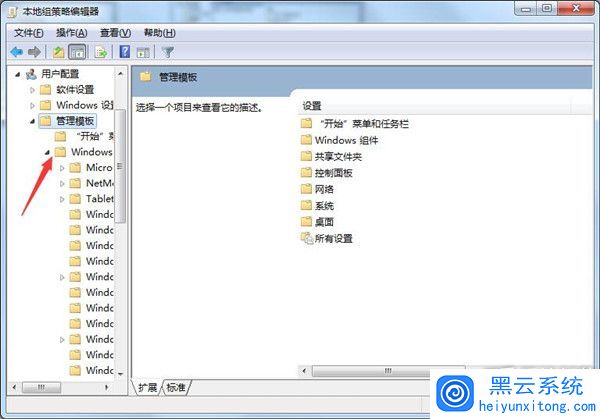
Task: Click tree horizontal scroll right arrow
Action: (106, 387)
